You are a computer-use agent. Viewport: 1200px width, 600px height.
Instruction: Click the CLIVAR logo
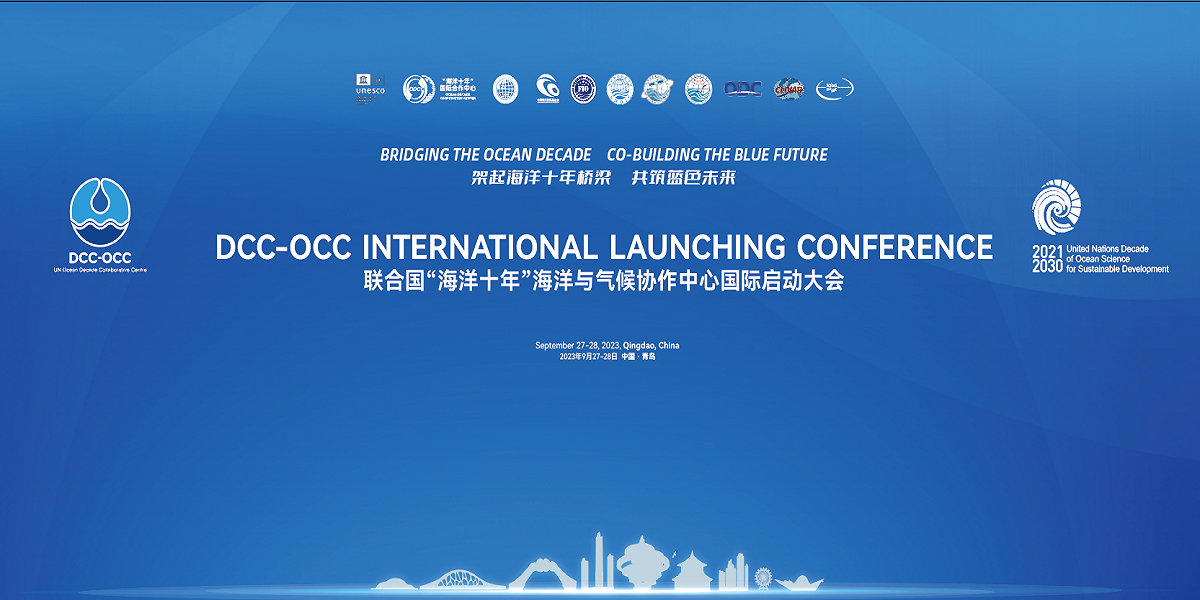(788, 89)
